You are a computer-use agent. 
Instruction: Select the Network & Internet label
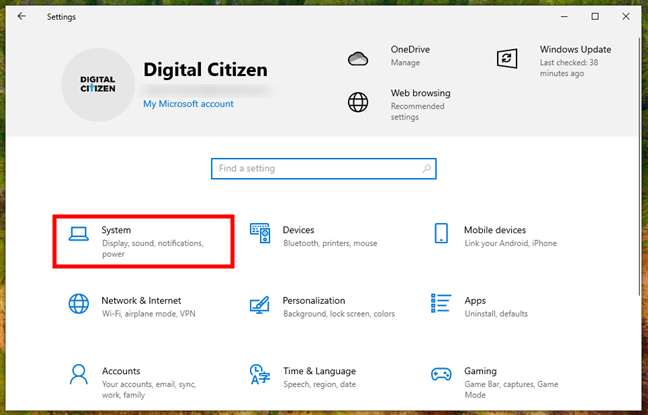pos(141,301)
